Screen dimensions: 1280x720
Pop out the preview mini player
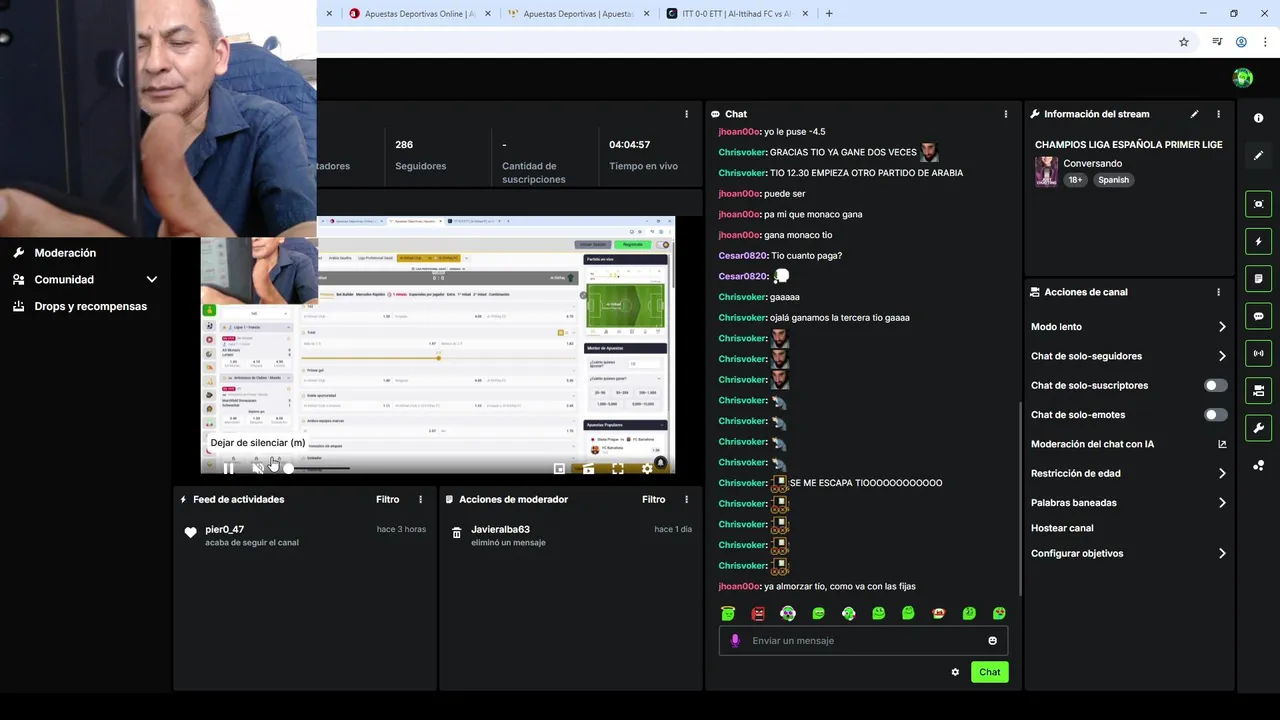point(559,468)
